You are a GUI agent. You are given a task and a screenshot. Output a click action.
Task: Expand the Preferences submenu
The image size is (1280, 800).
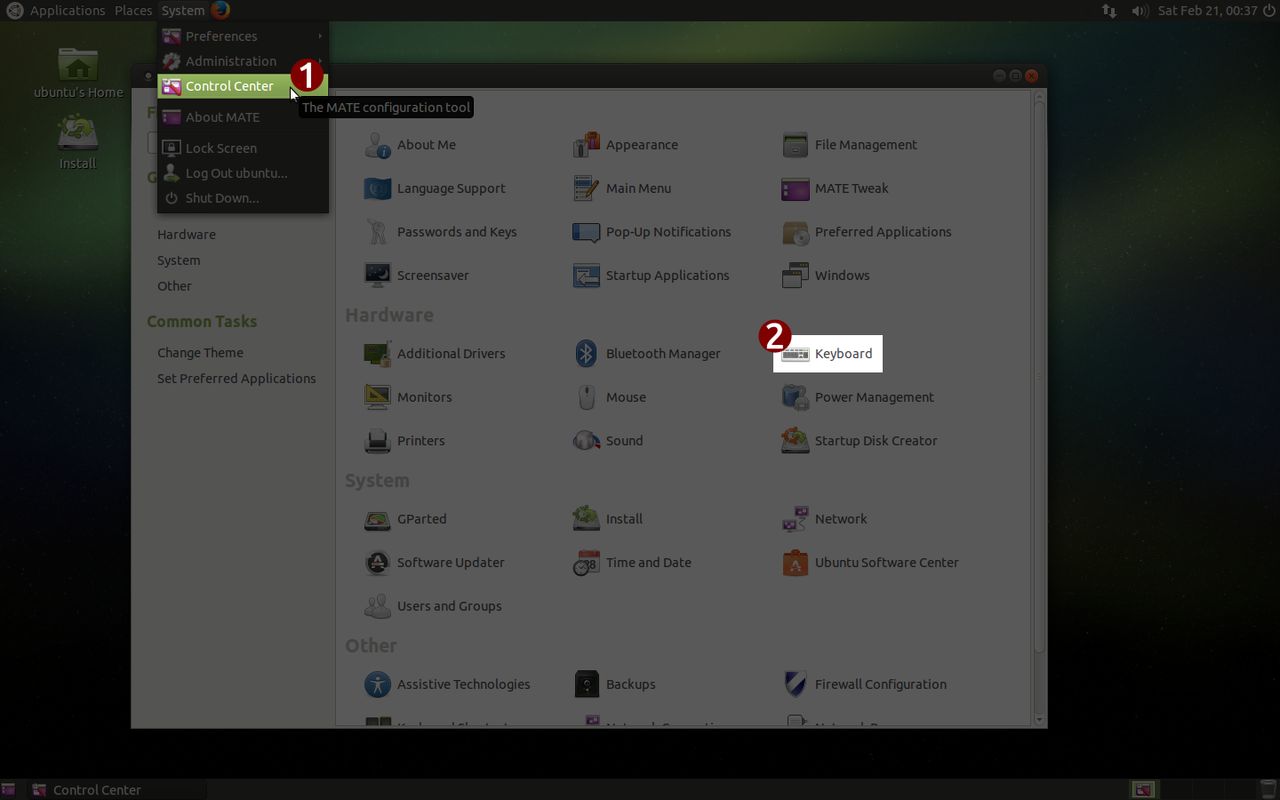[243, 36]
